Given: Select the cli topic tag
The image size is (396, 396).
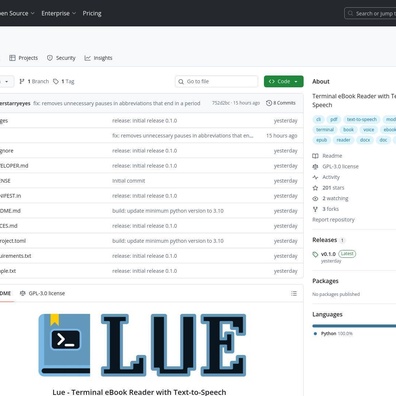Looking at the screenshot, I should [x=318, y=119].
